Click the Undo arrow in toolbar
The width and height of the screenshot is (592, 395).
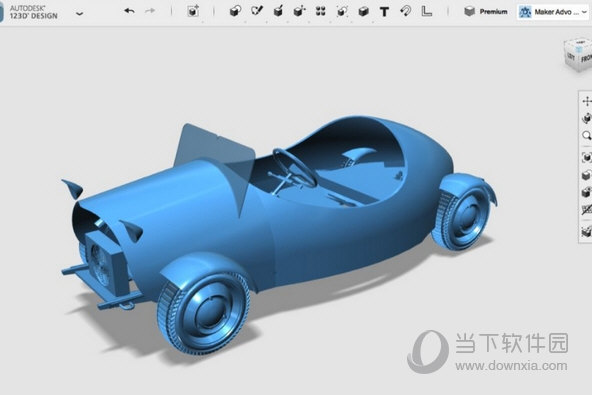click(x=129, y=11)
